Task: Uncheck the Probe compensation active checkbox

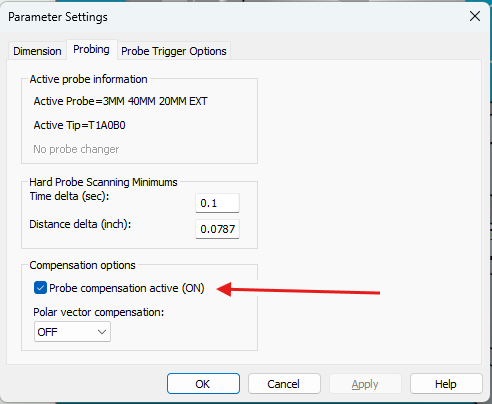Action: pyautogui.click(x=40, y=288)
